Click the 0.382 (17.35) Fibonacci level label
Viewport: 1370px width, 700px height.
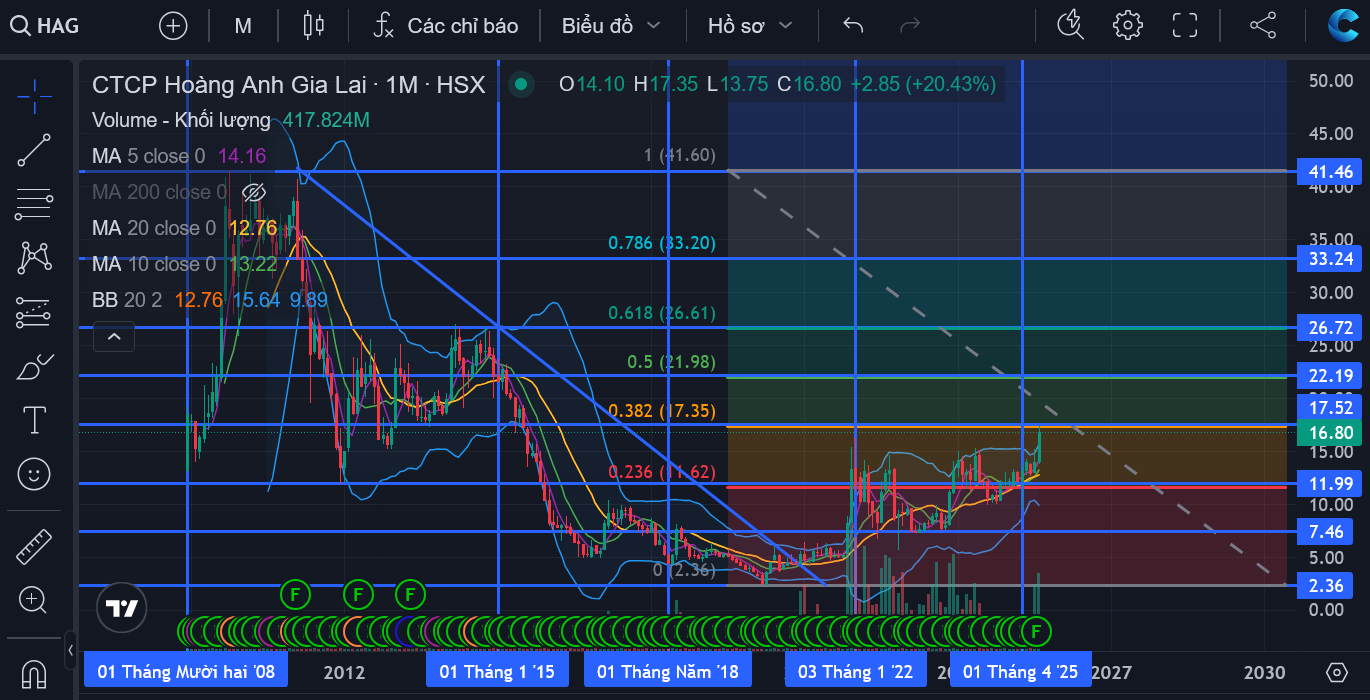(x=662, y=411)
